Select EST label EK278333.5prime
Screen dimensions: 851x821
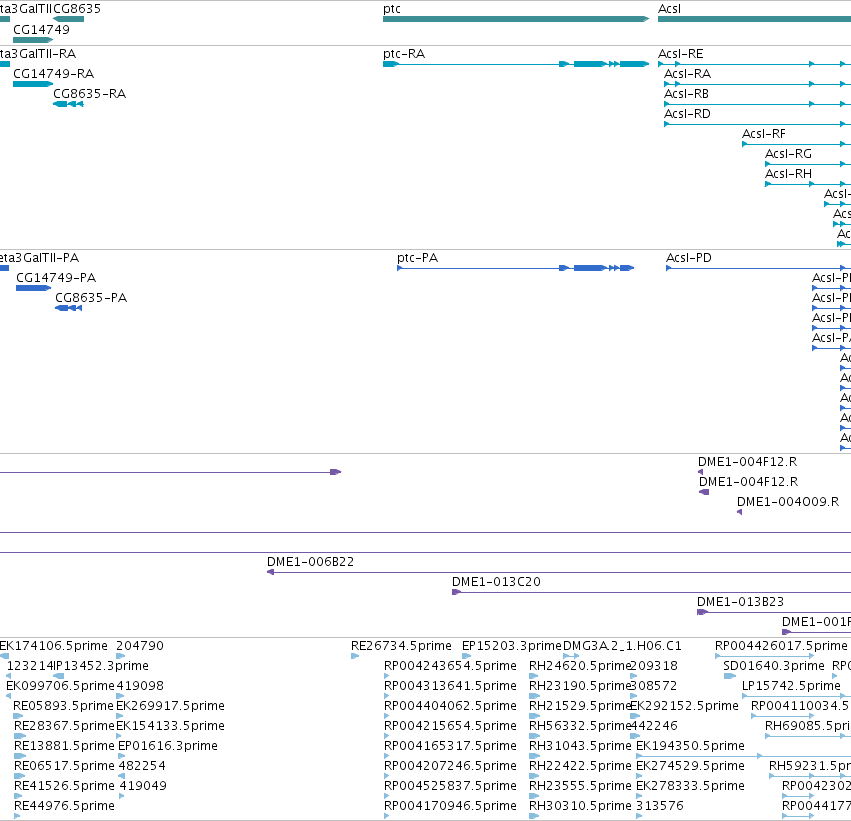(690, 787)
